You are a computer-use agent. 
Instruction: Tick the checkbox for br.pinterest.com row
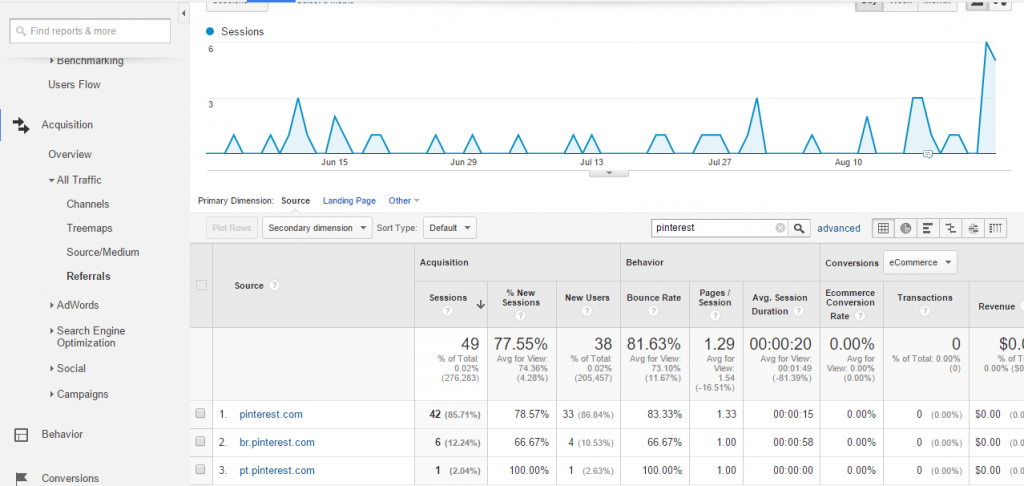(201, 442)
